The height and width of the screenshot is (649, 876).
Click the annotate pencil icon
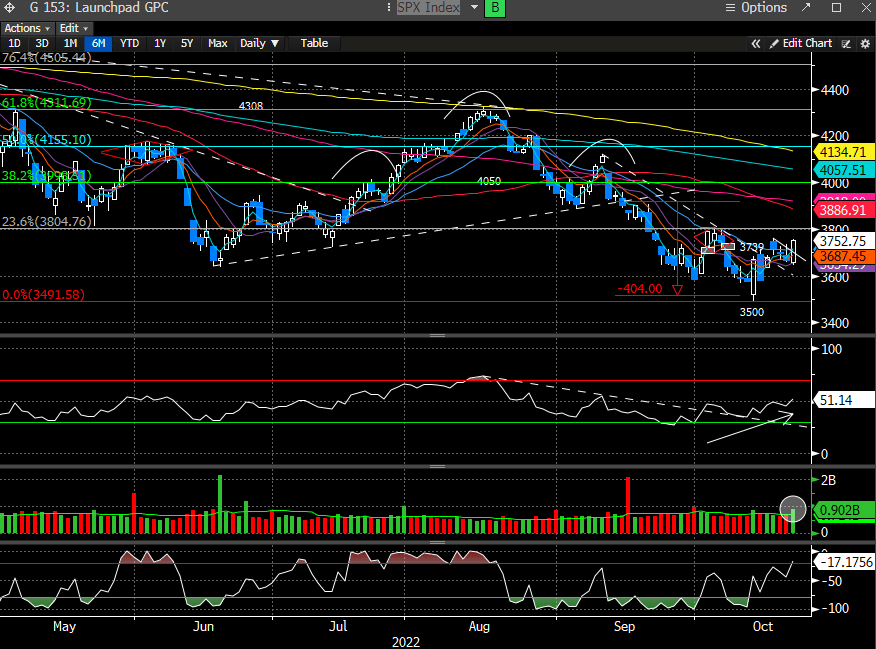tap(846, 44)
